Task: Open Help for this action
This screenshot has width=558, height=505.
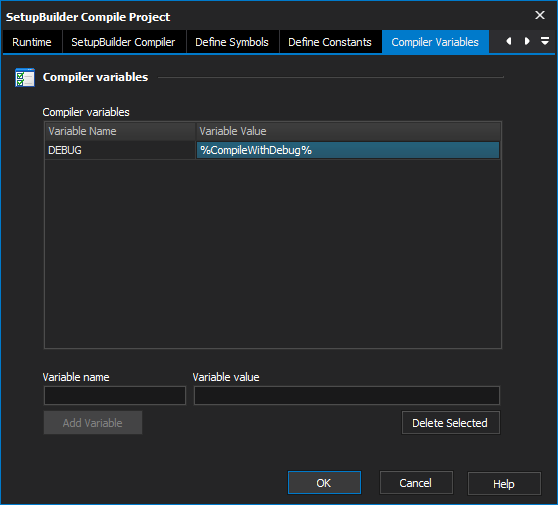Action: point(504,484)
